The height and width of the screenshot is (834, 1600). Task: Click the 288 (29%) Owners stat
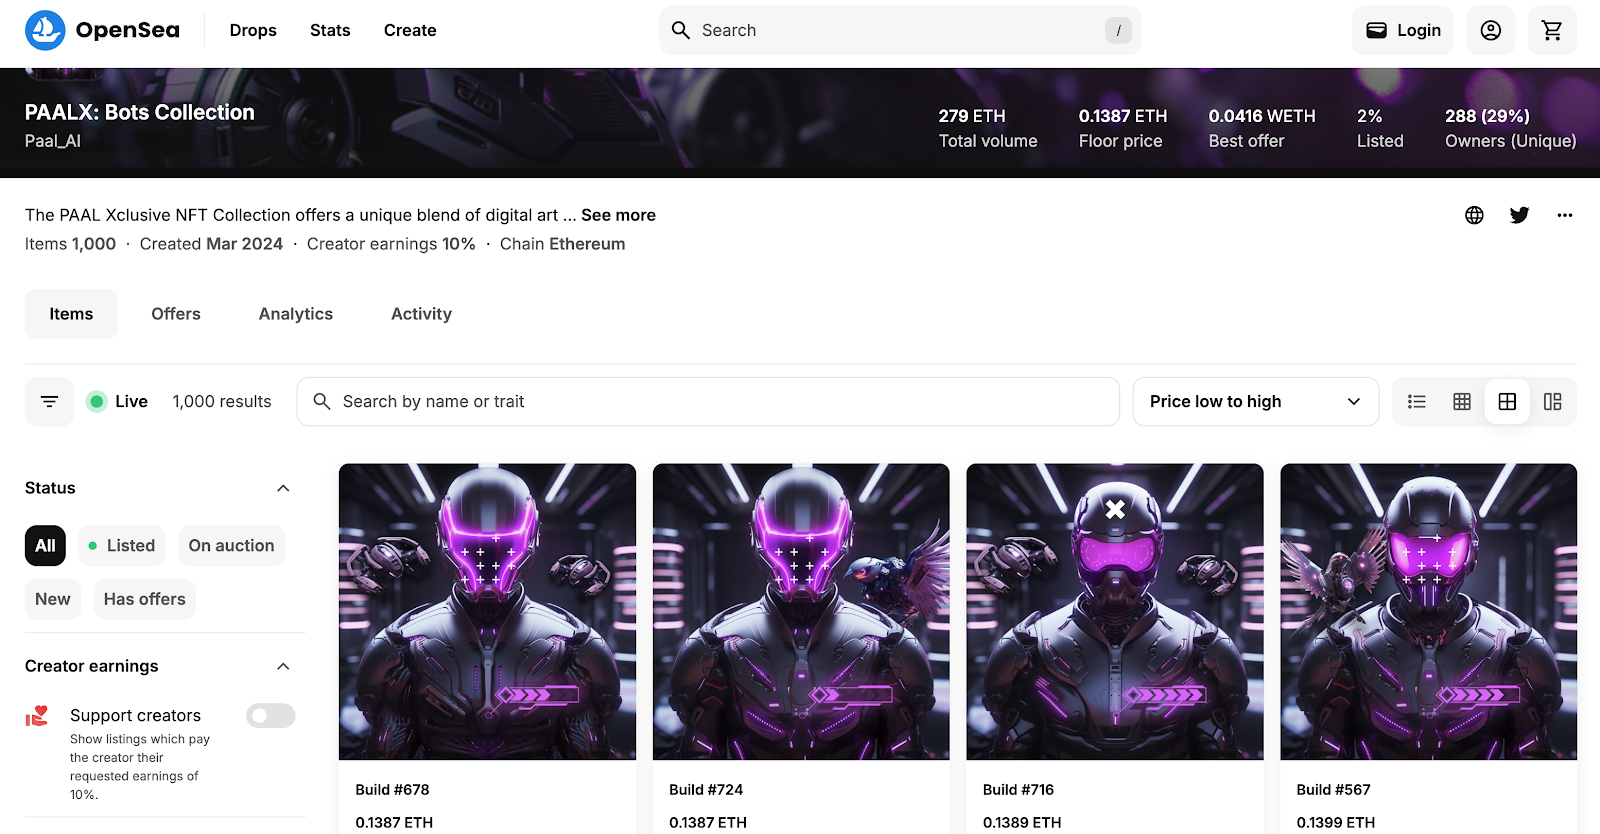click(1511, 128)
